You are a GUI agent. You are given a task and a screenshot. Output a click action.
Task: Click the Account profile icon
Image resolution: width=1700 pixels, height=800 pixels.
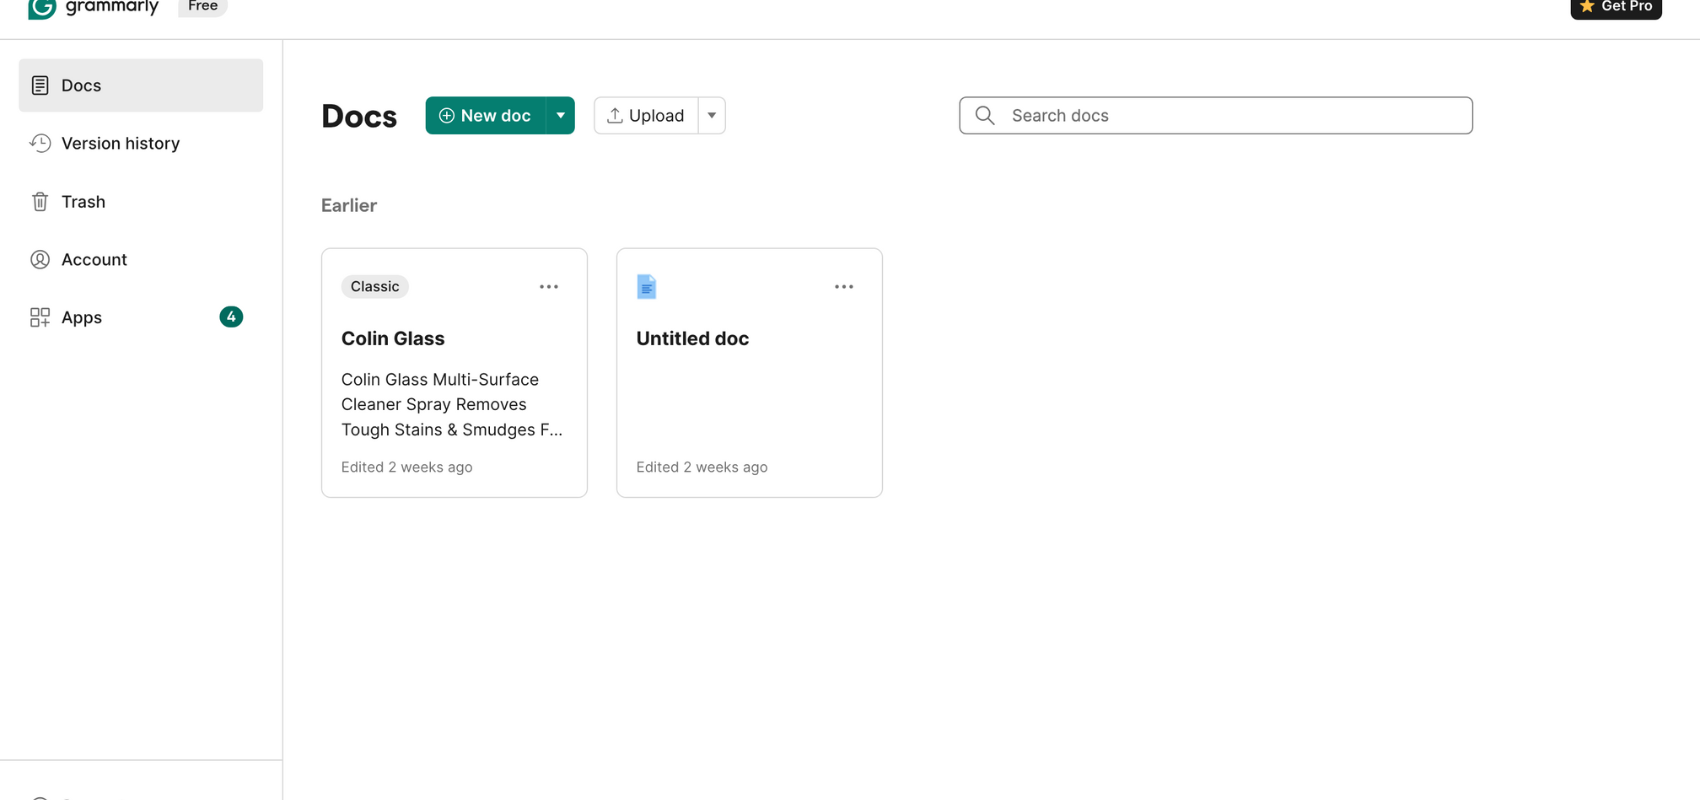(x=40, y=260)
